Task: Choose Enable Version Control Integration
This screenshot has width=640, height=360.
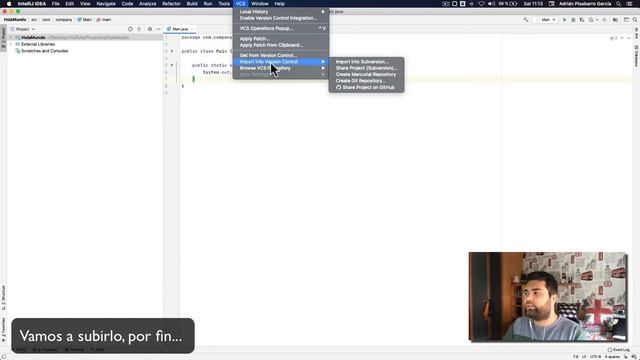Action: [x=281, y=18]
